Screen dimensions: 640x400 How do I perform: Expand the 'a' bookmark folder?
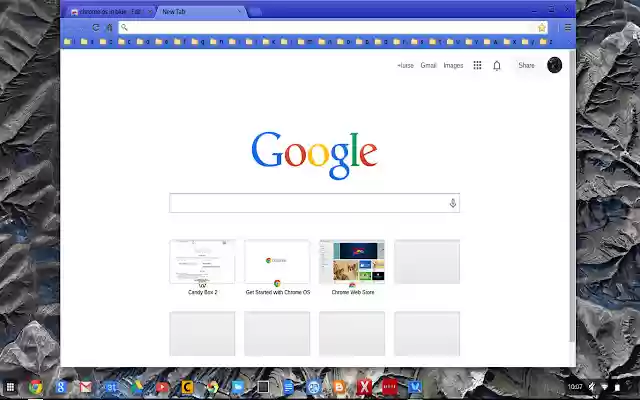click(x=87, y=42)
